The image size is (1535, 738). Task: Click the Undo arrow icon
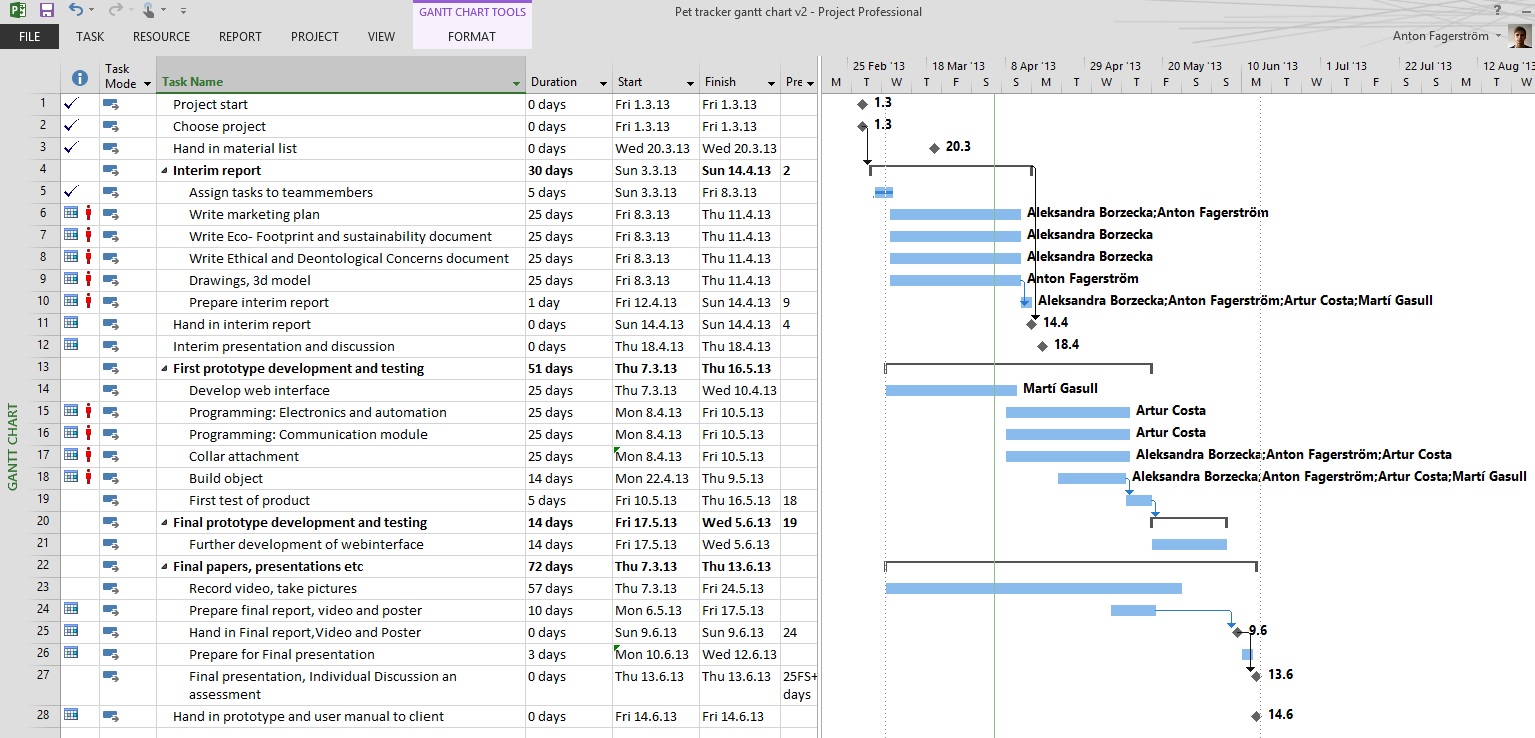[x=76, y=10]
